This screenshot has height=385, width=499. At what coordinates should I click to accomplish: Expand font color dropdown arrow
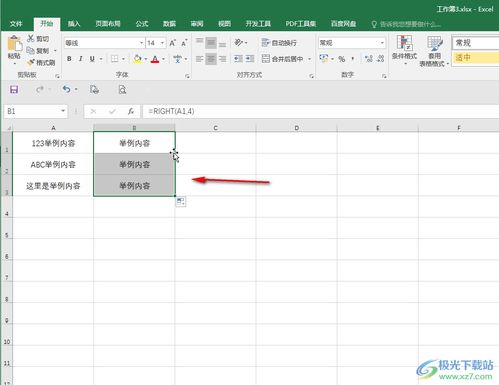point(163,59)
